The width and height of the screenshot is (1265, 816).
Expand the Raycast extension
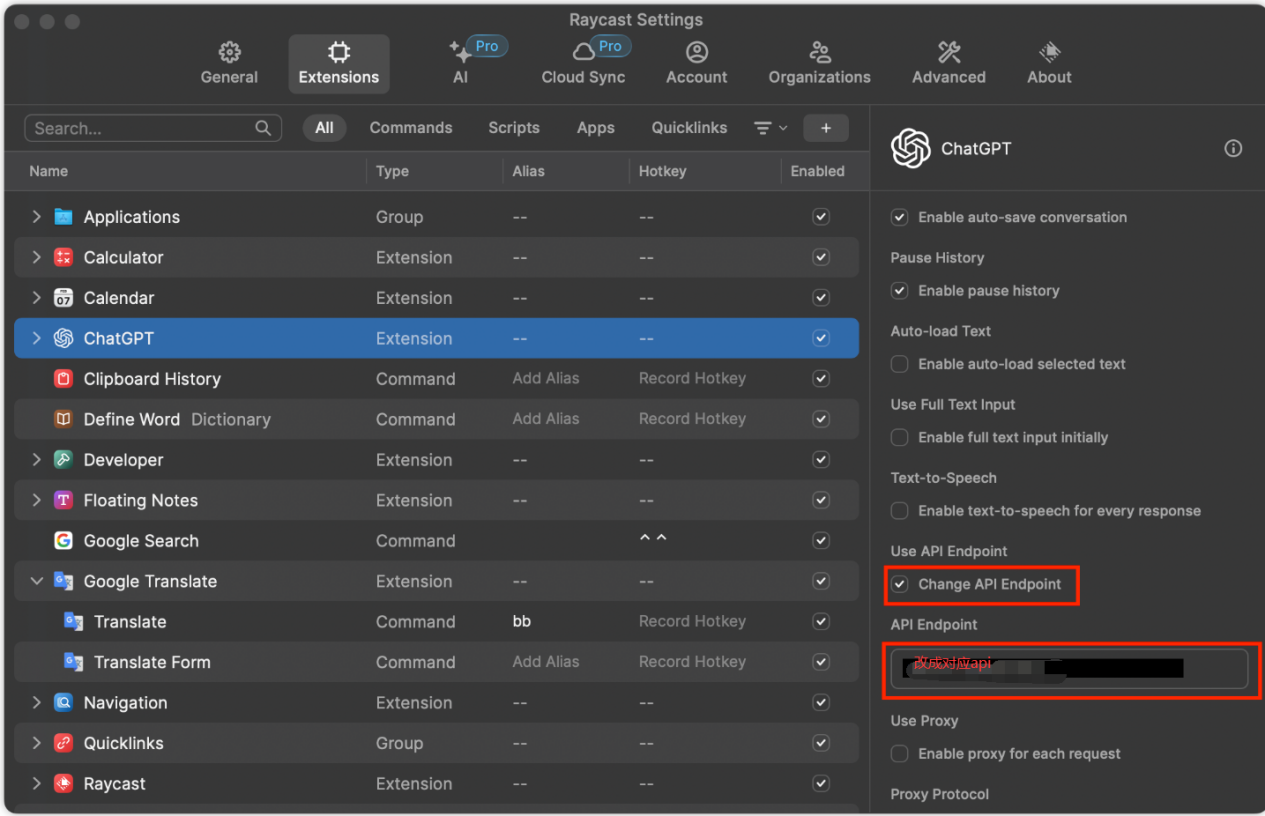37,784
